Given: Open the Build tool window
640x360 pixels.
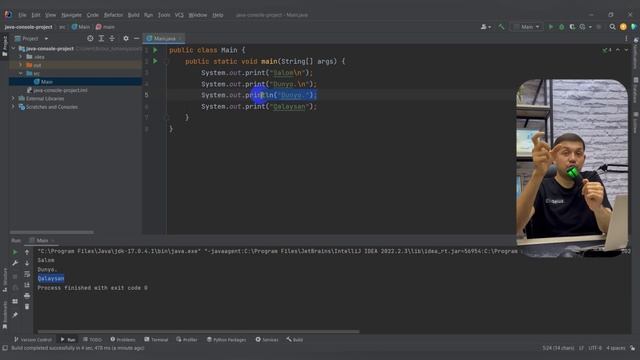Looking at the screenshot, I should pos(295,340).
